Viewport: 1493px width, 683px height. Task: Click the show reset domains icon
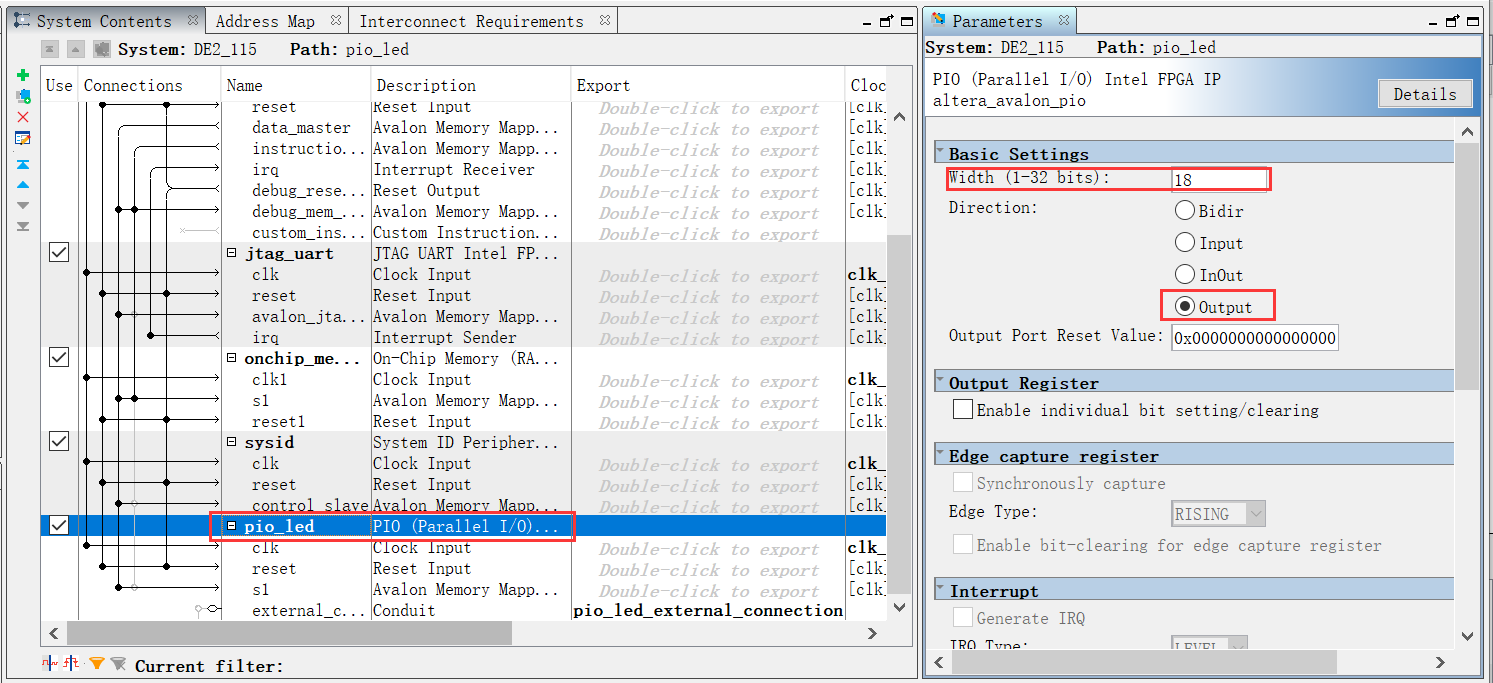pyautogui.click(x=70, y=664)
